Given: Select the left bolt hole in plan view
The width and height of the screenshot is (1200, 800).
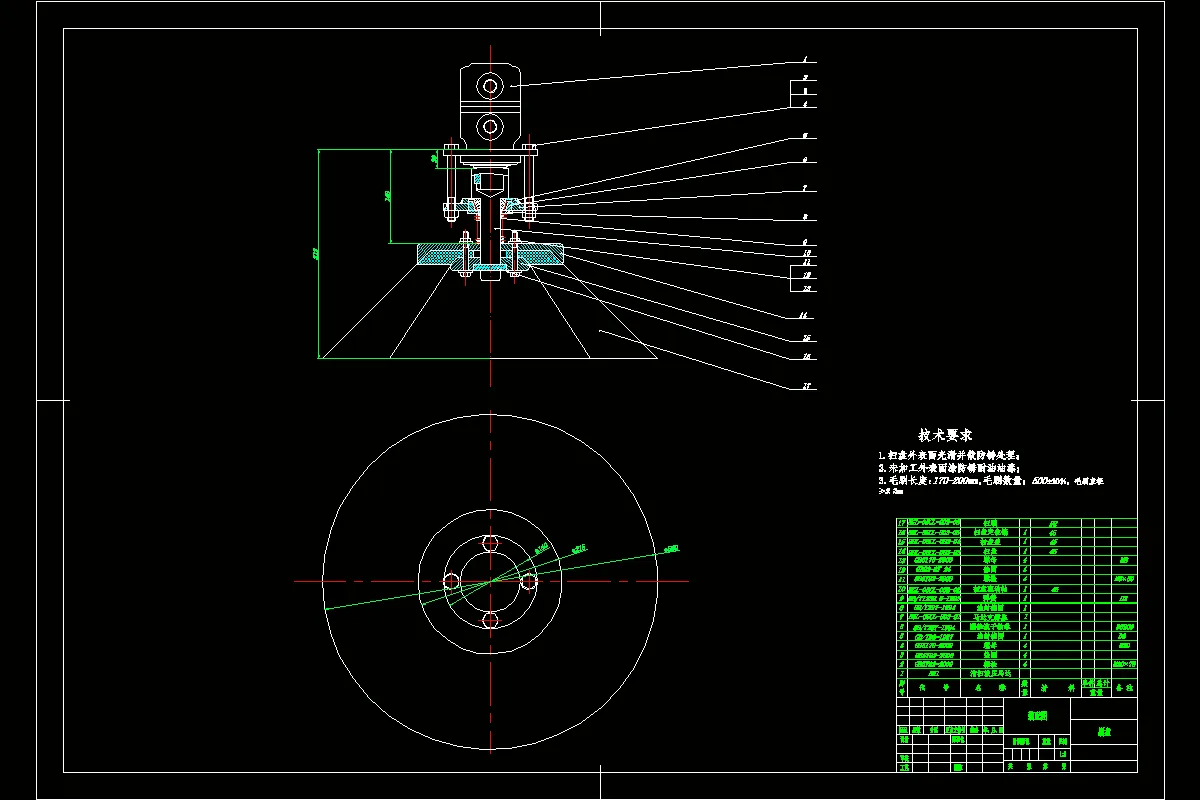Looking at the screenshot, I should click(450, 581).
